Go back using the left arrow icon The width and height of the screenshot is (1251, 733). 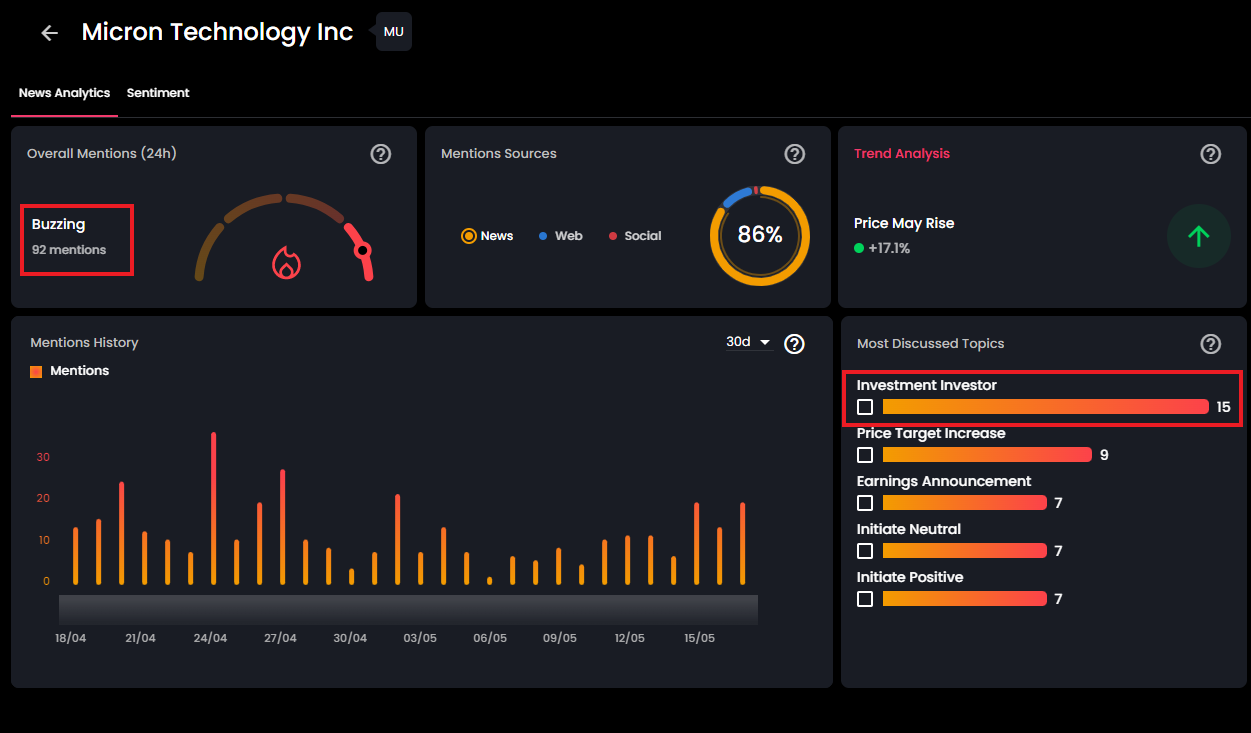tap(49, 33)
